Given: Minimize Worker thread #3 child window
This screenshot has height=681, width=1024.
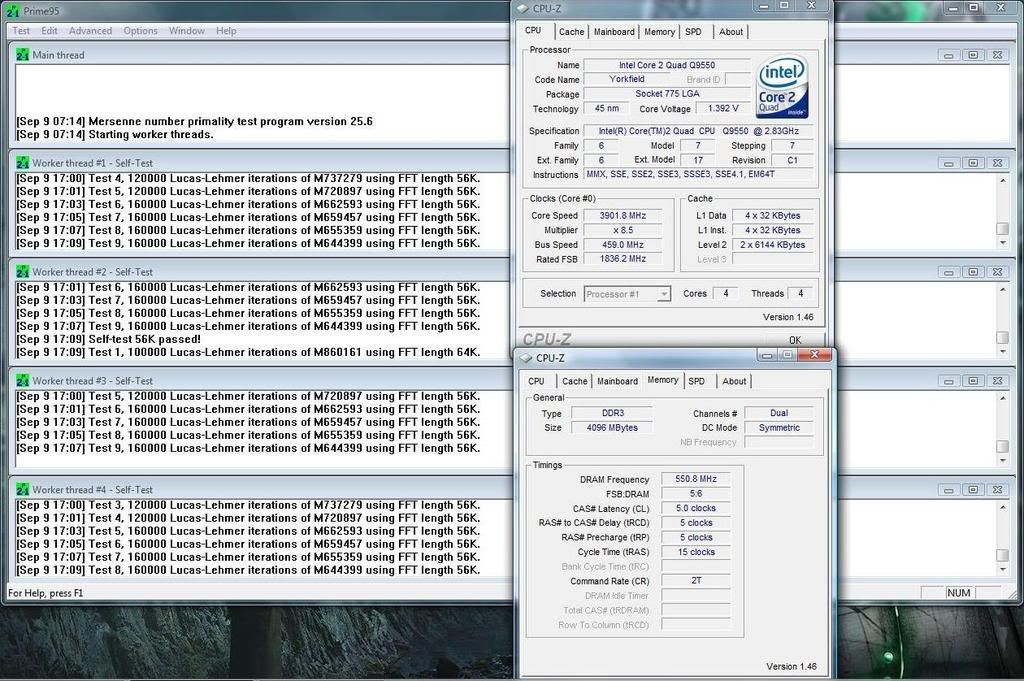Looking at the screenshot, I should click(x=948, y=381).
